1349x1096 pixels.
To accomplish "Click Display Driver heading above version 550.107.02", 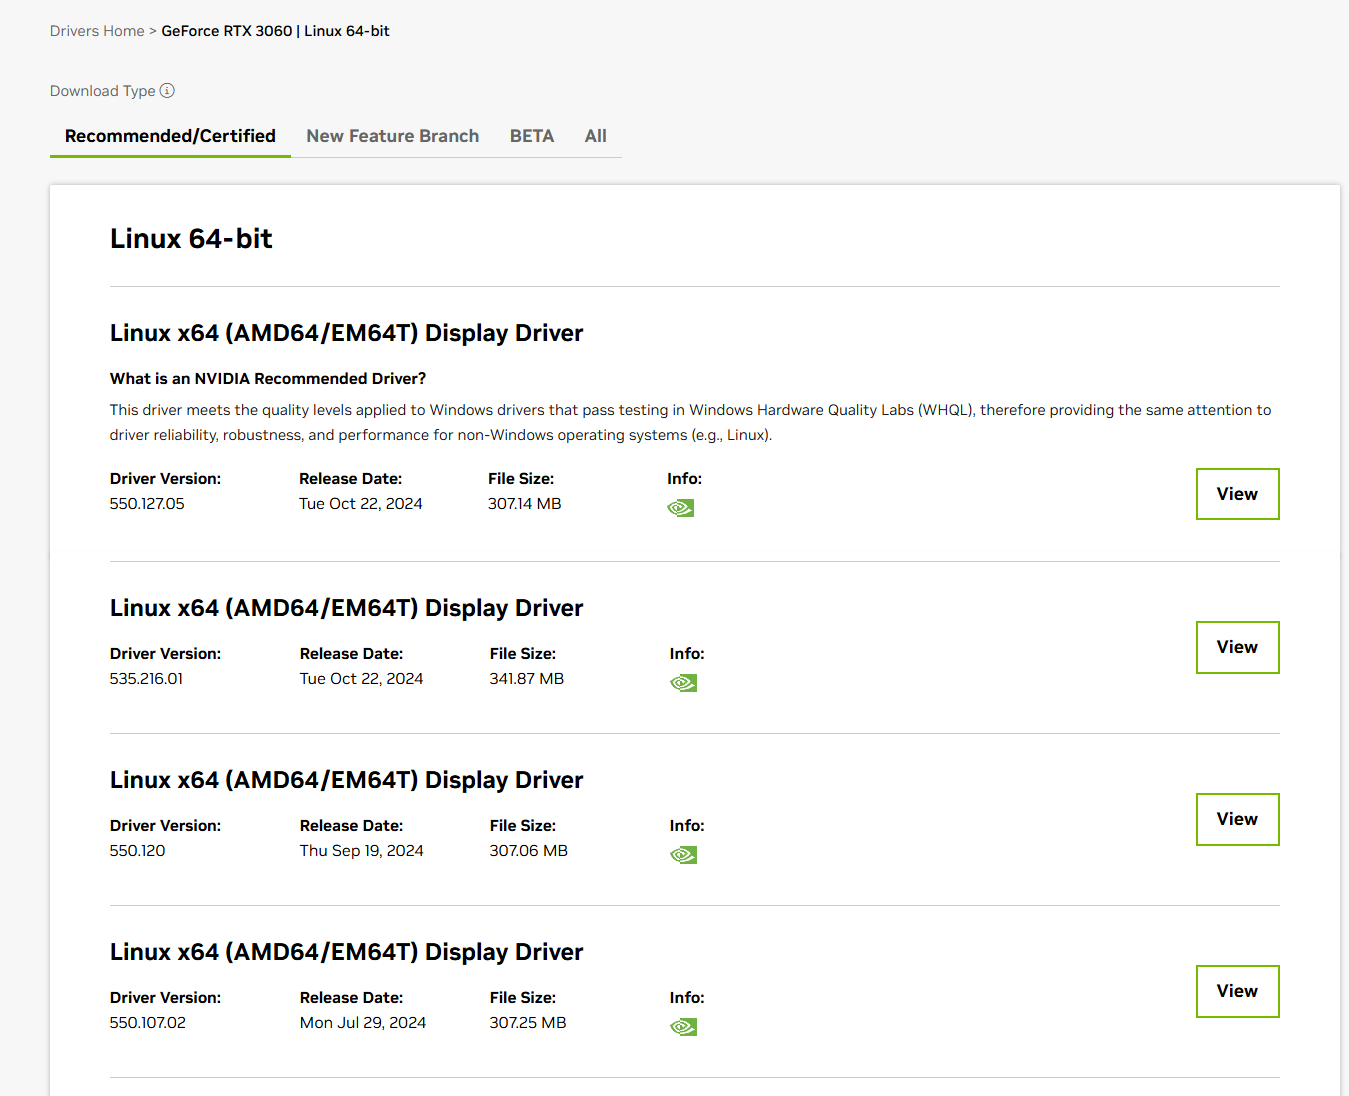I will (346, 952).
